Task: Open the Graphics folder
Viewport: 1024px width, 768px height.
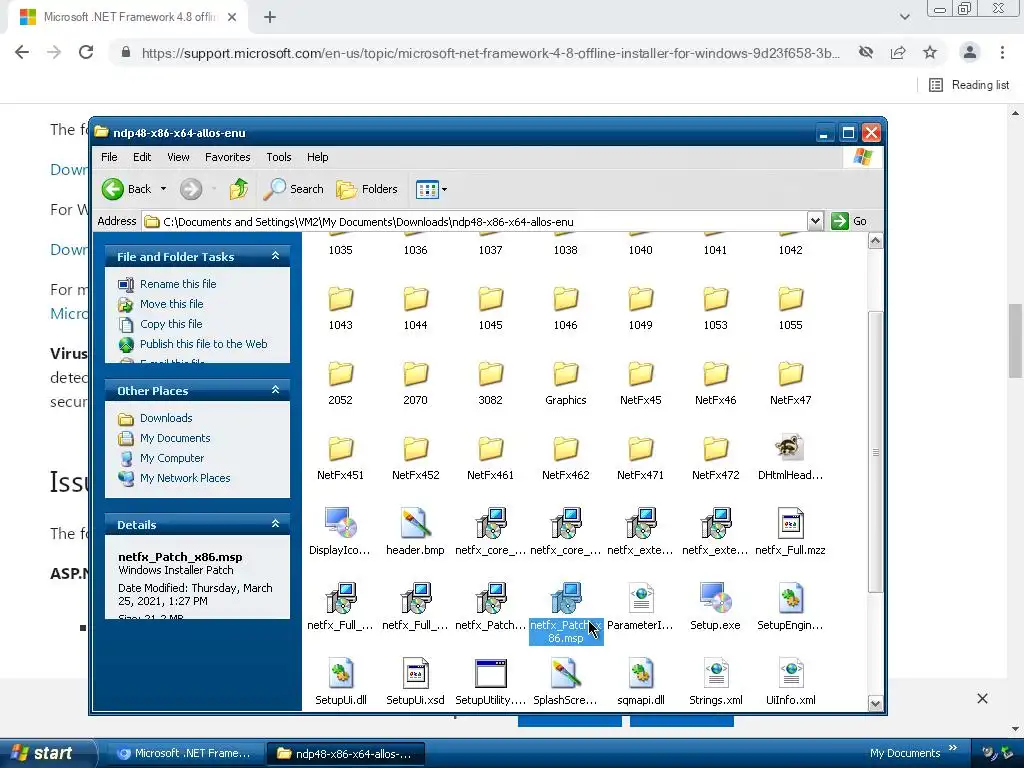Action: [566, 374]
